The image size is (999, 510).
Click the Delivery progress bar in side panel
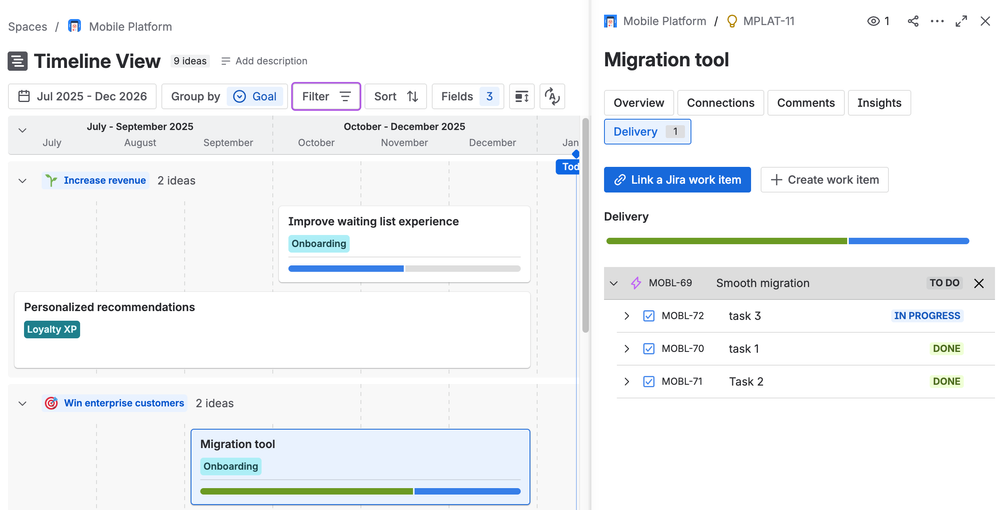[787, 241]
